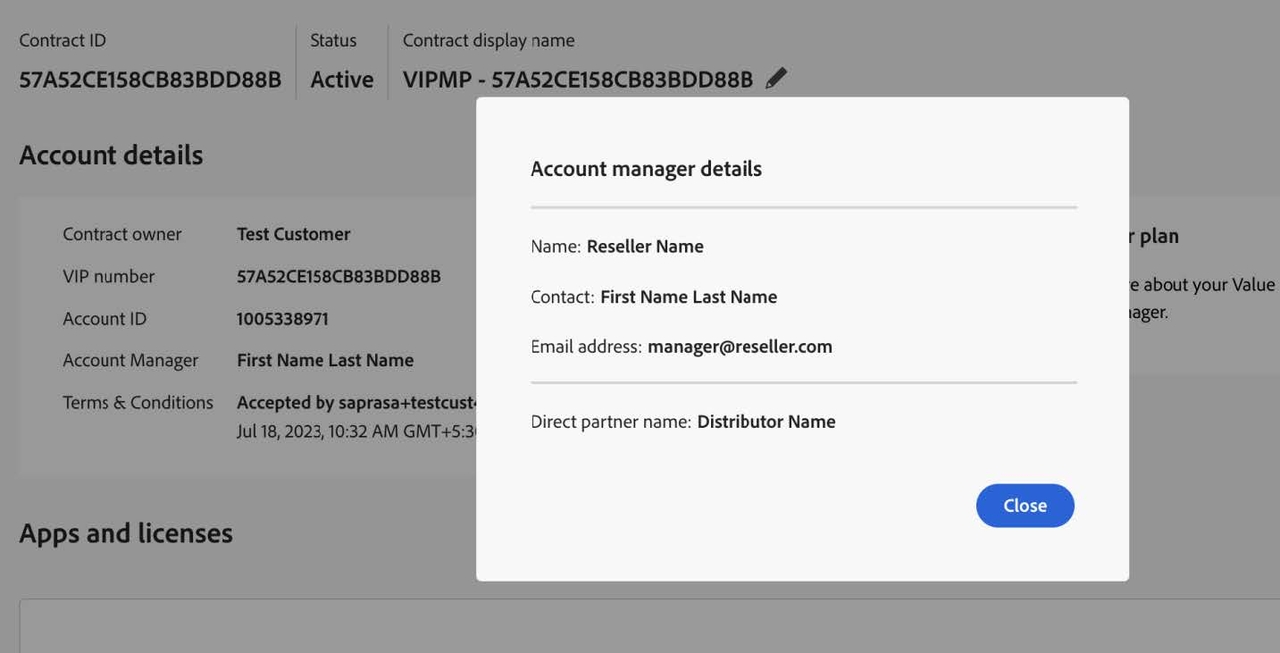Click the Account ID value 1005338971
Viewport: 1280px width, 653px height.
(x=282, y=319)
